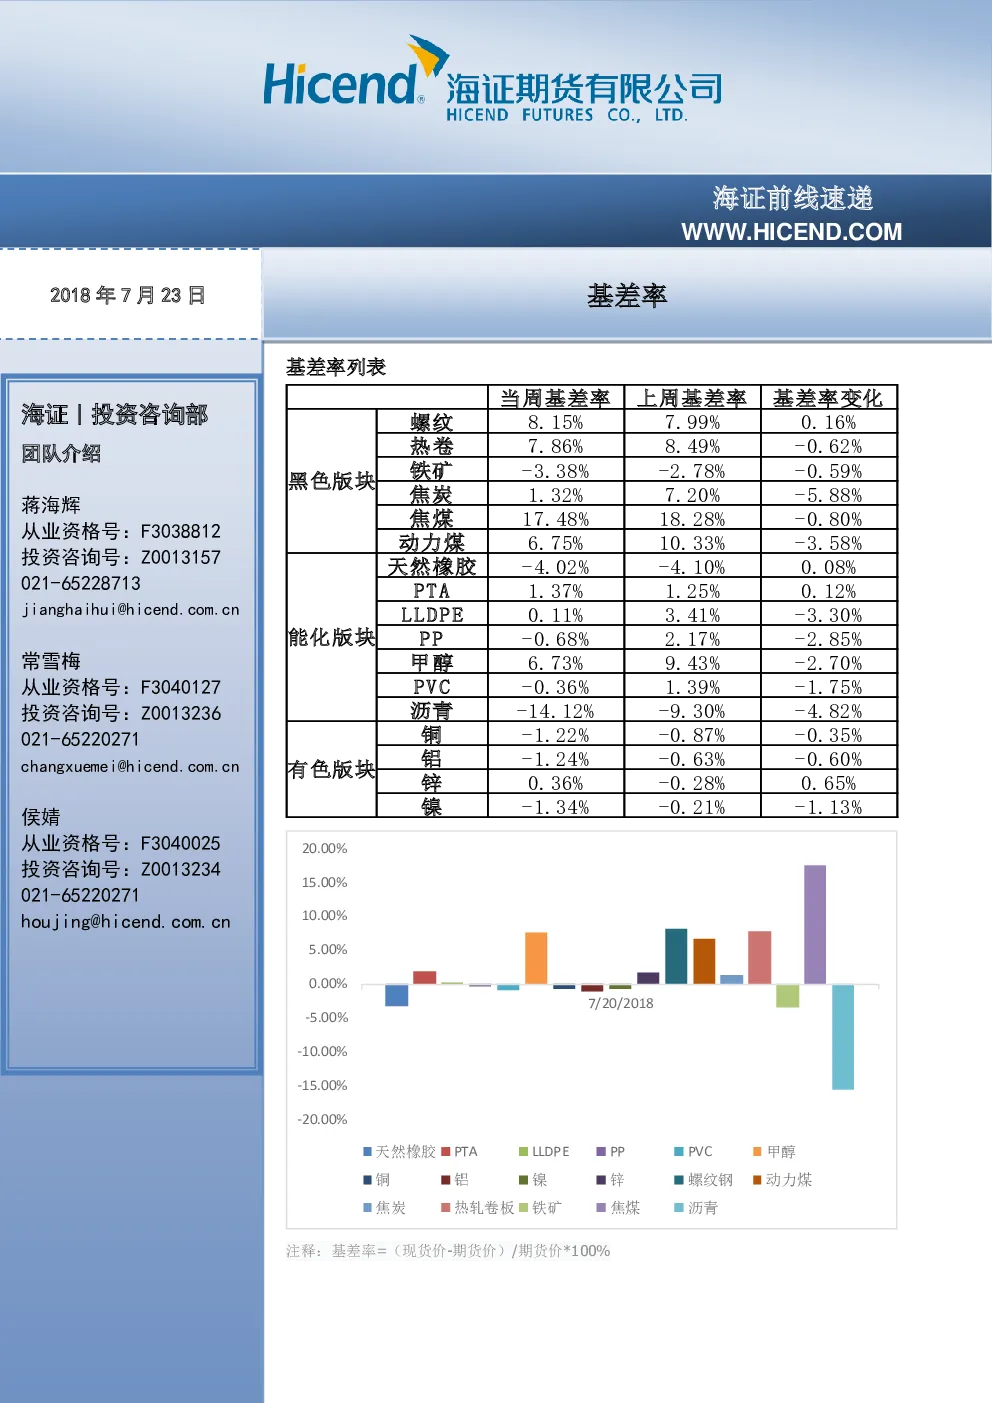Select the -1.13% change for 镍
The width and height of the screenshot is (992, 1403).
(828, 807)
